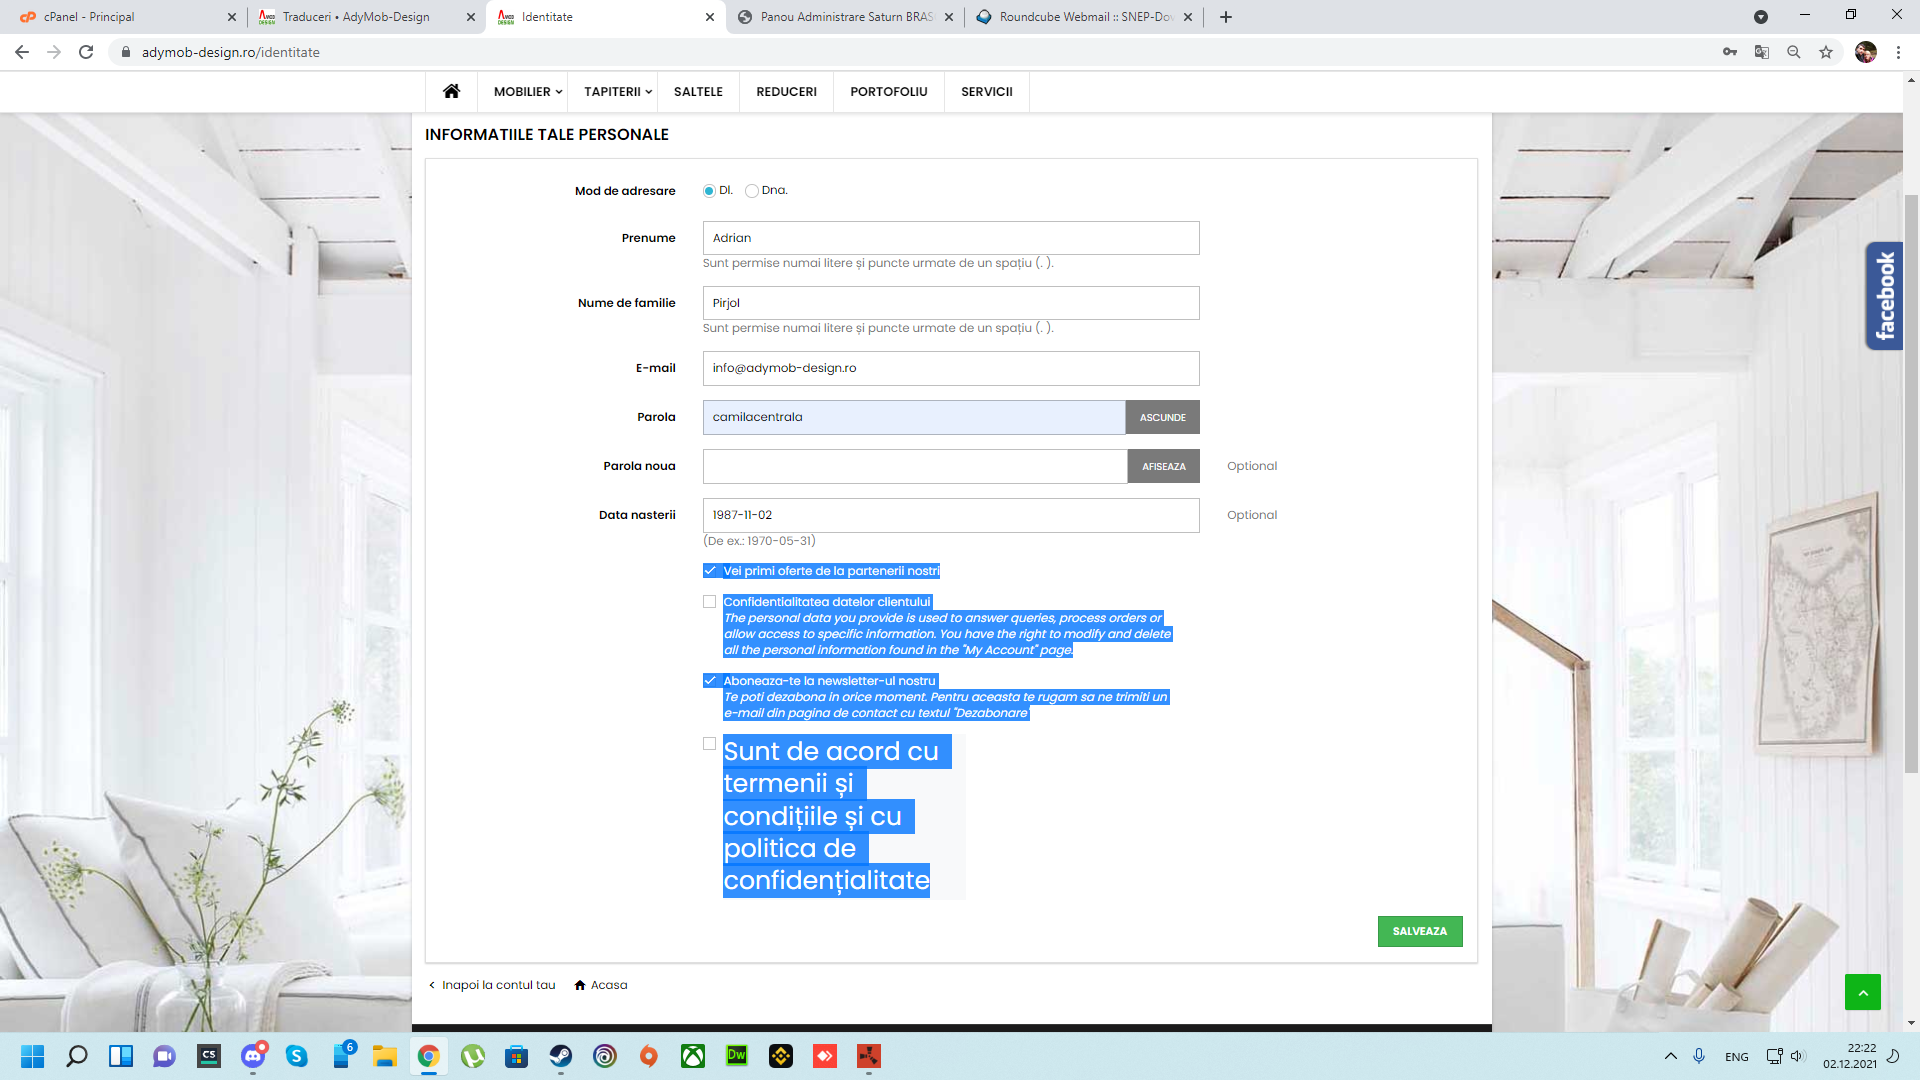Image resolution: width=1920 pixels, height=1080 pixels.
Task: Open the PORTOFOLIU menu item
Action: tap(888, 91)
